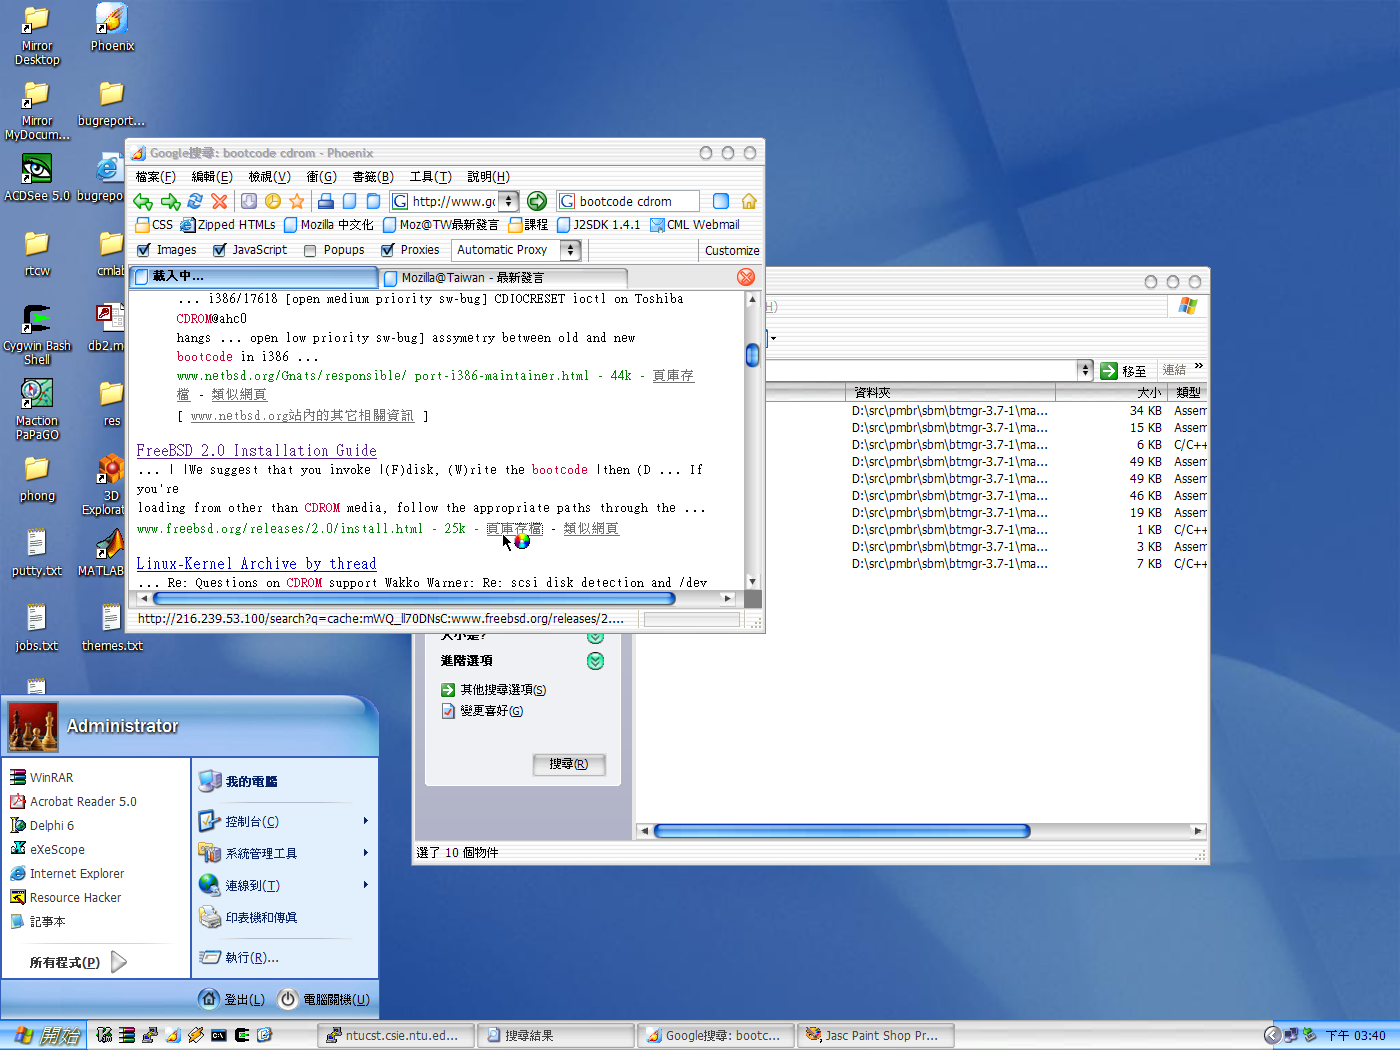The height and width of the screenshot is (1050, 1400).
Task: Expand the 控制台 submenu arrow
Action: point(366,821)
